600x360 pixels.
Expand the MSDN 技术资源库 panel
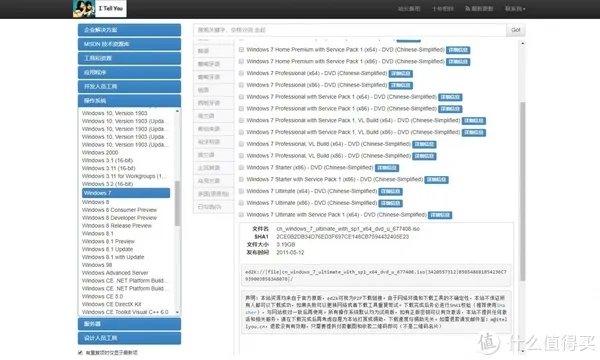click(129, 44)
